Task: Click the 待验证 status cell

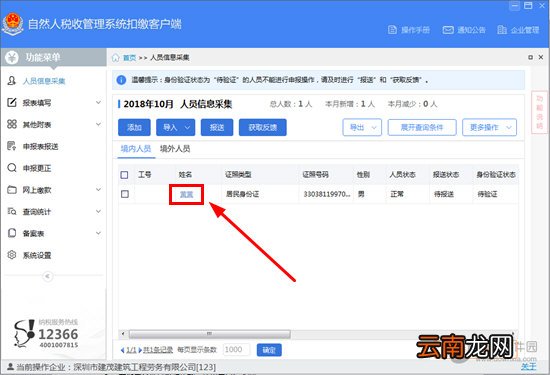Action: [x=487, y=194]
